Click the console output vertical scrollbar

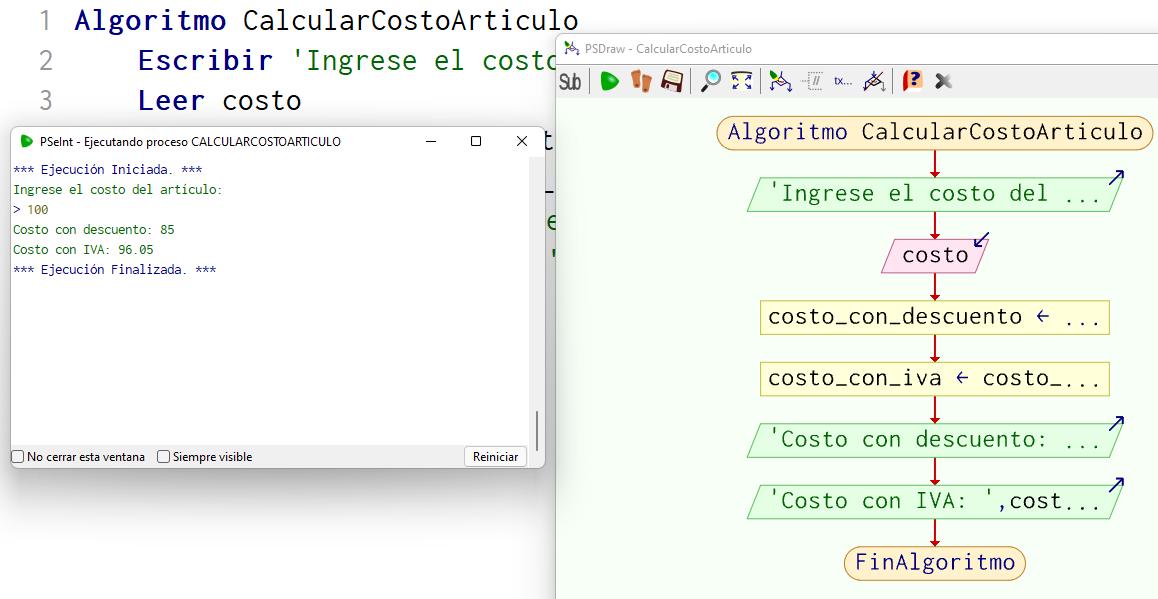[537, 430]
